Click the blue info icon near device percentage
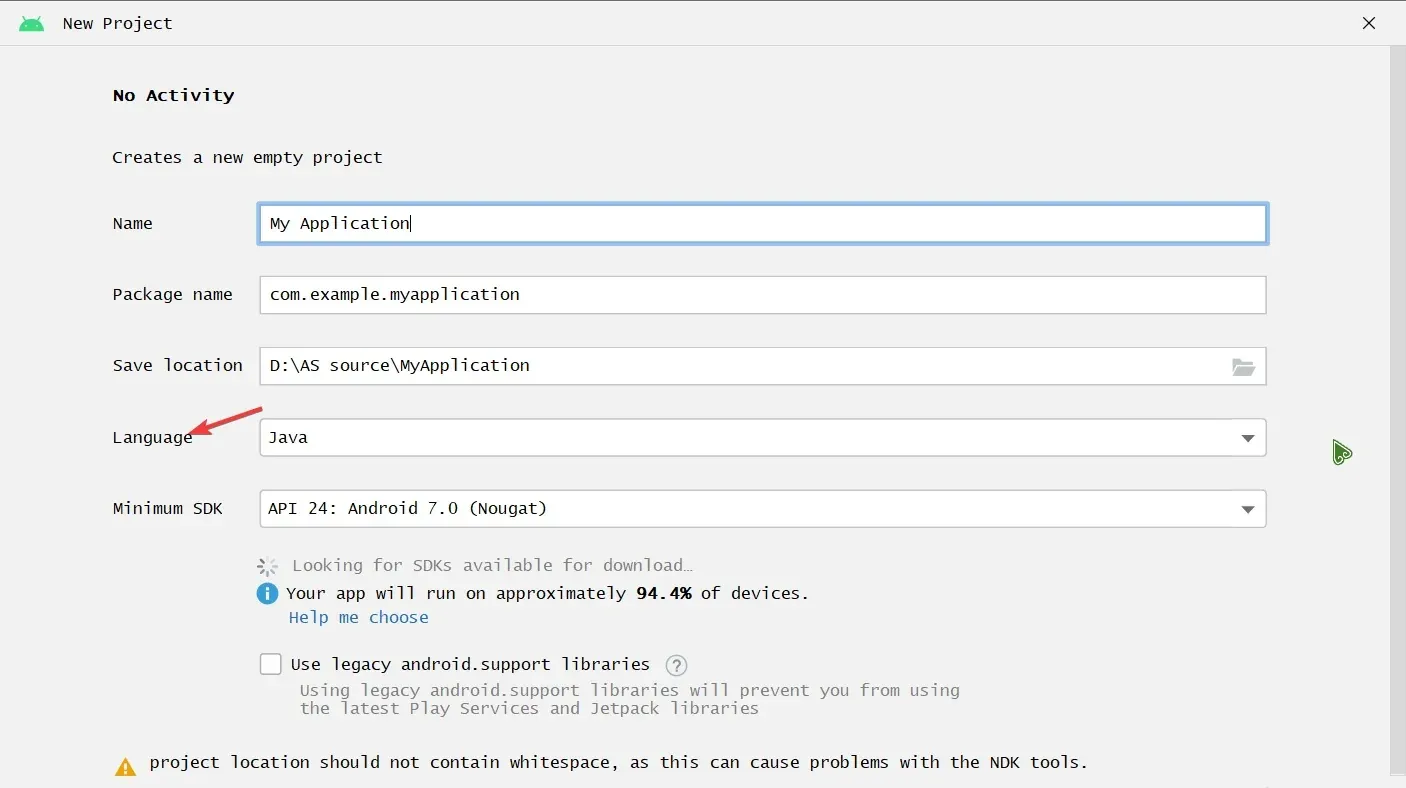This screenshot has width=1406, height=788. [x=267, y=593]
